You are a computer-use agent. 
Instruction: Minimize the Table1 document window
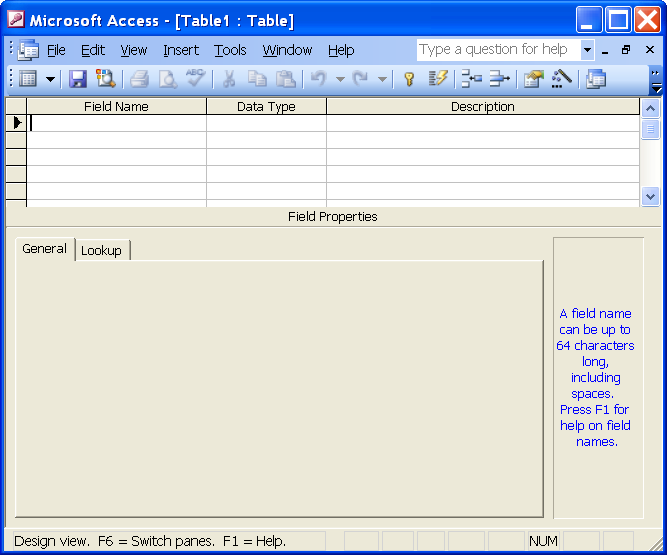(605, 50)
